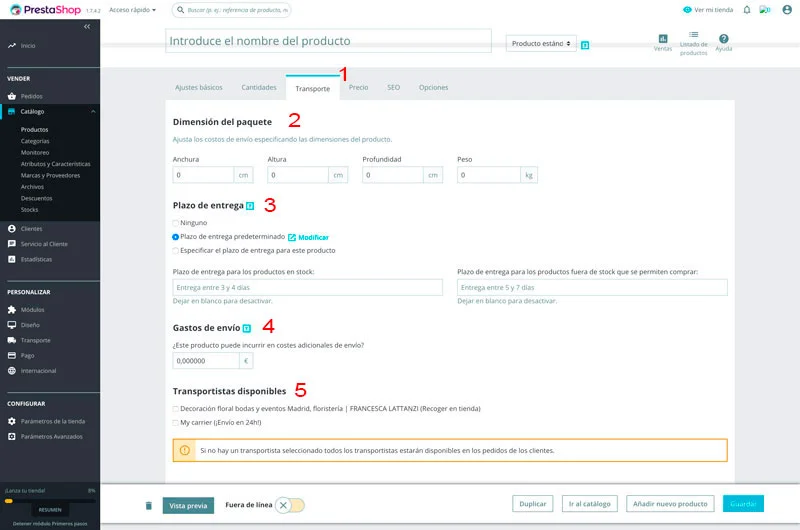The width and height of the screenshot is (800, 530).
Task: Open notifications bell icon
Action: pos(746,10)
